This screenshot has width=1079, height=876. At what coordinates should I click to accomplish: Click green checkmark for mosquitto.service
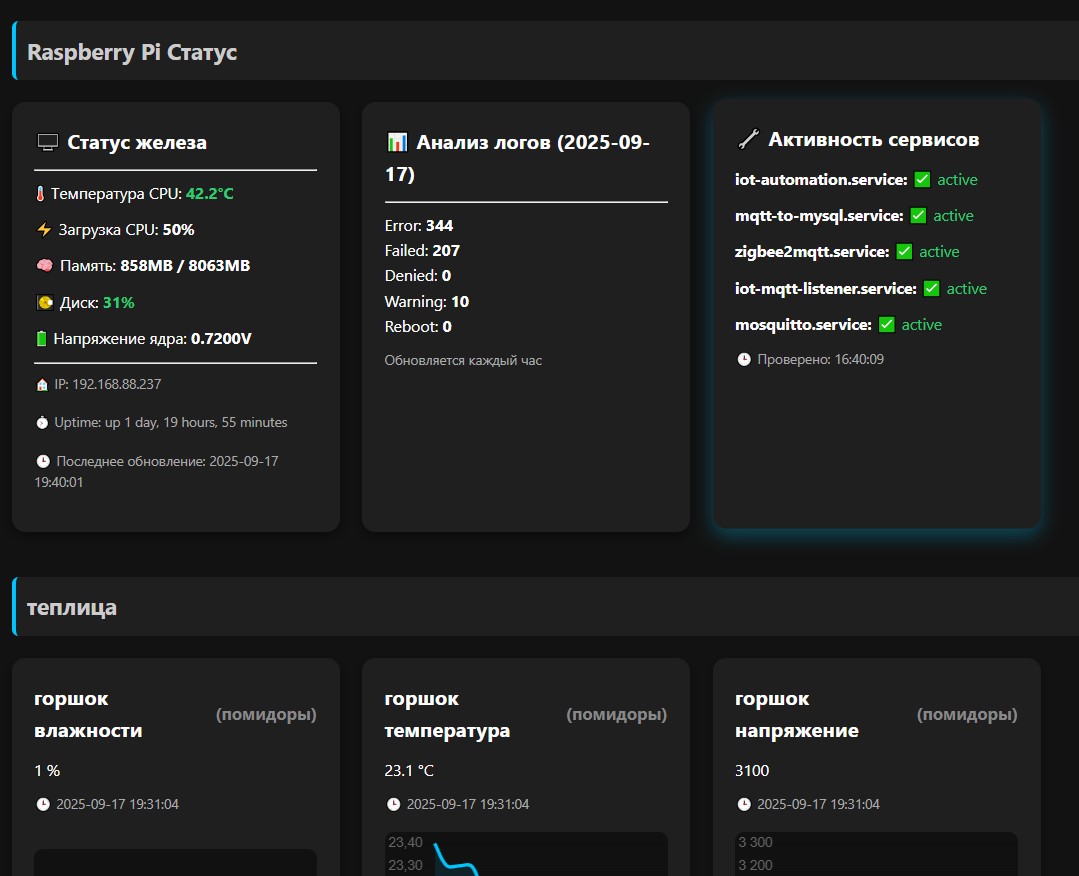pyautogui.click(x=886, y=325)
